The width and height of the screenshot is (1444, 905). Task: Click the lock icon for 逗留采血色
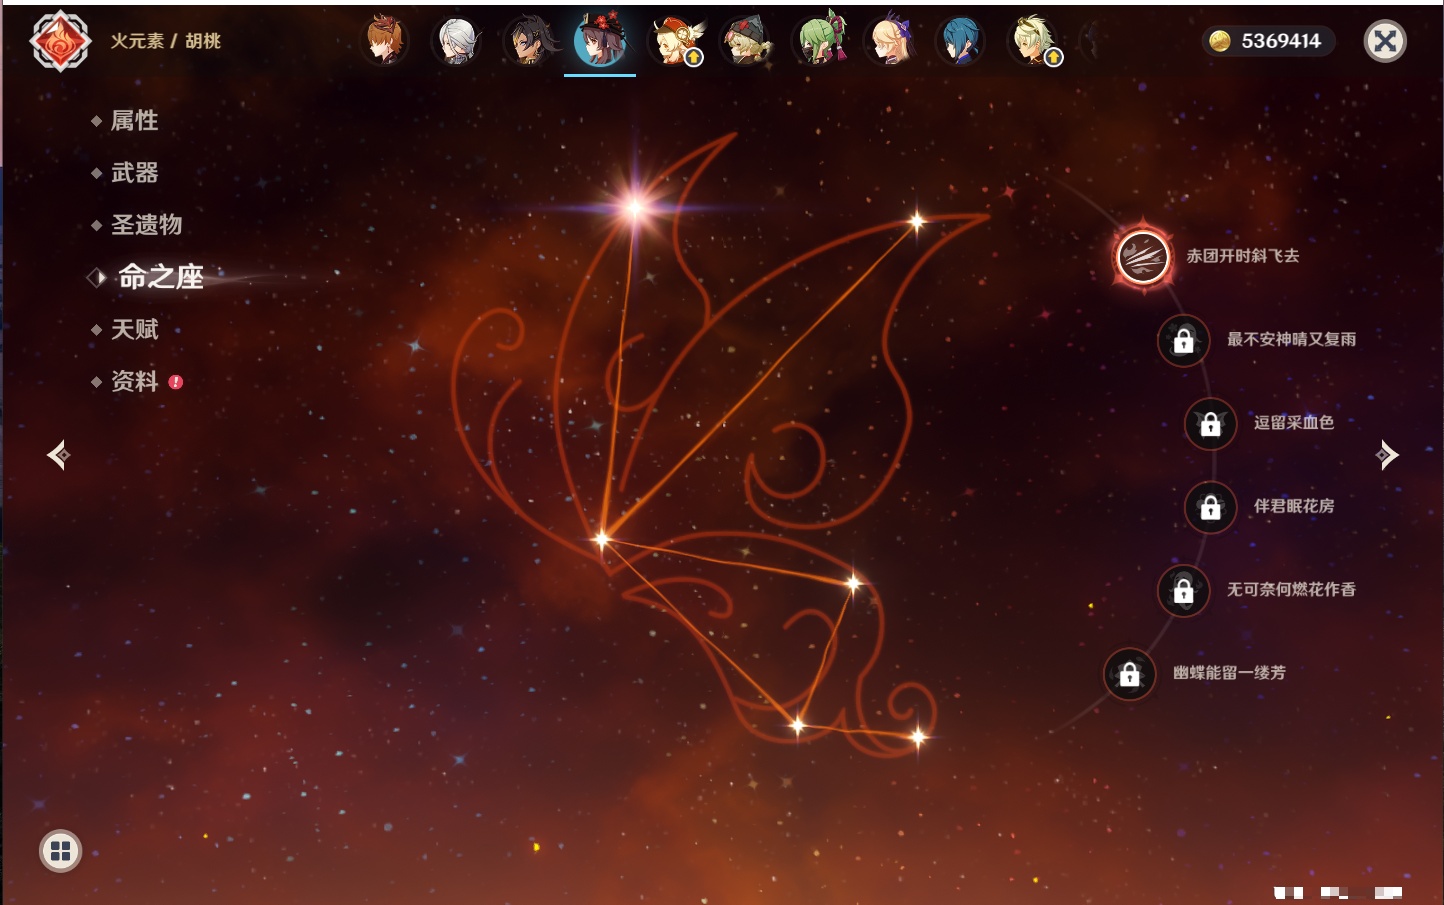pyautogui.click(x=1211, y=423)
